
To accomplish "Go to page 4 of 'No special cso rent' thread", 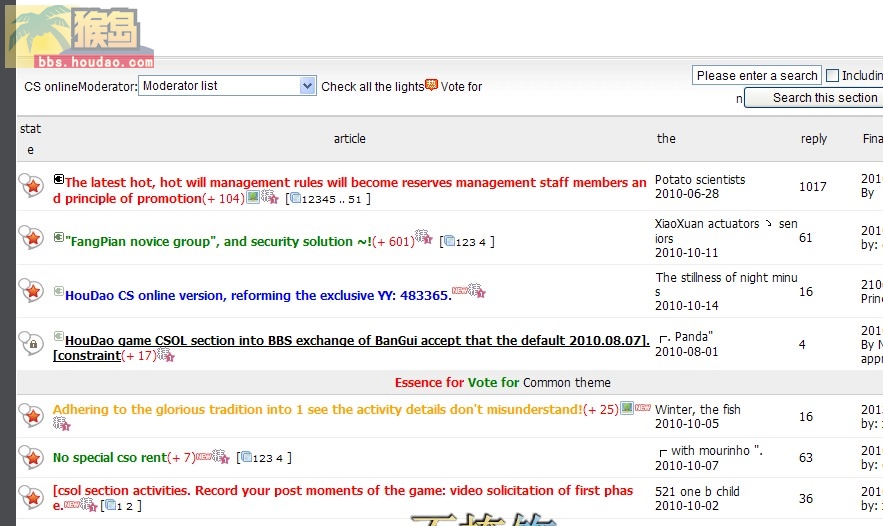I will pos(279,458).
